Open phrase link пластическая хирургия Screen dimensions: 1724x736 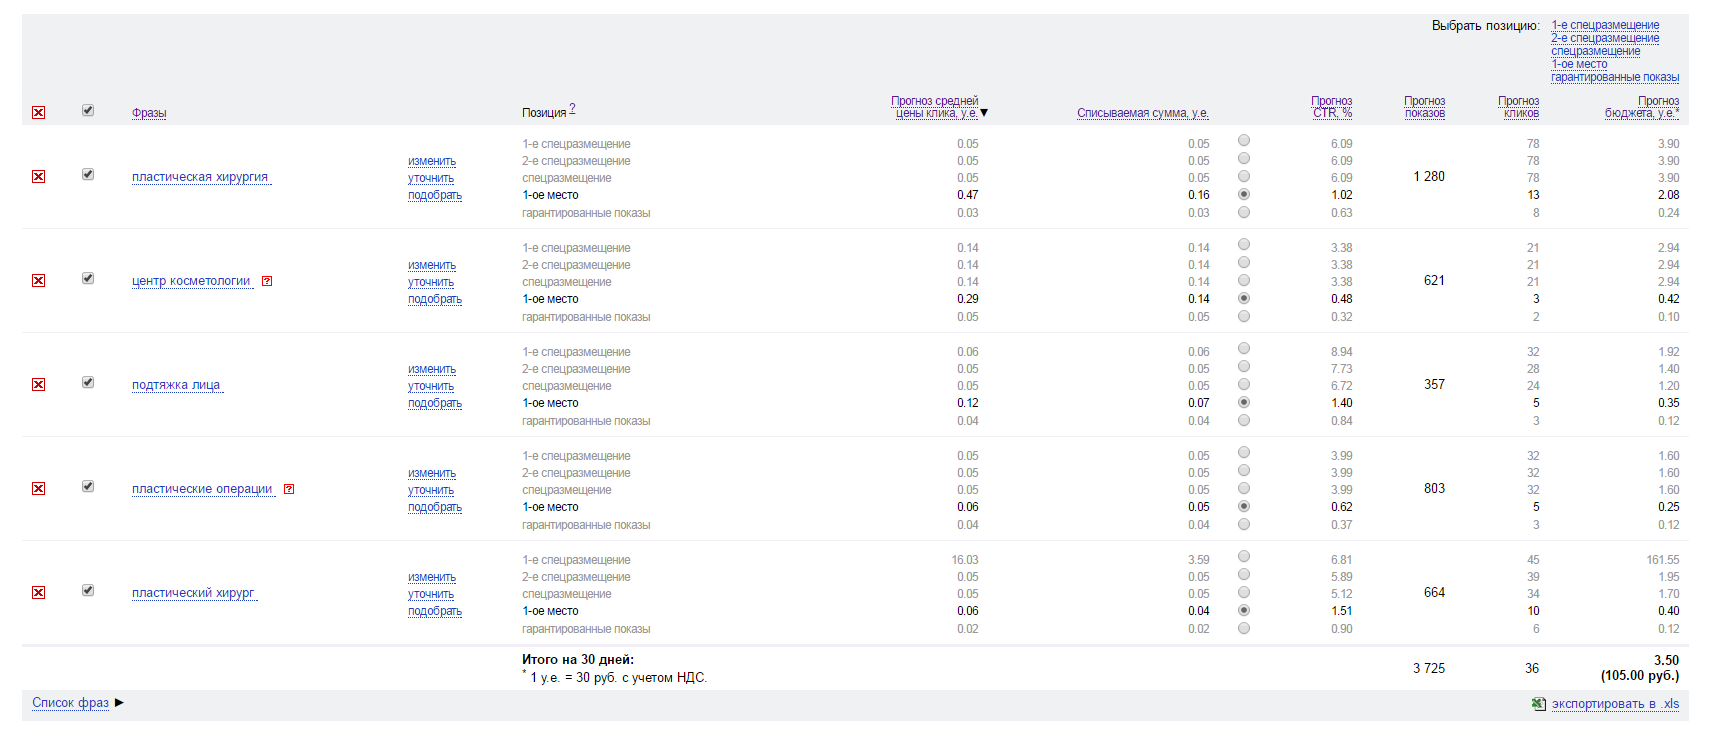(x=200, y=177)
